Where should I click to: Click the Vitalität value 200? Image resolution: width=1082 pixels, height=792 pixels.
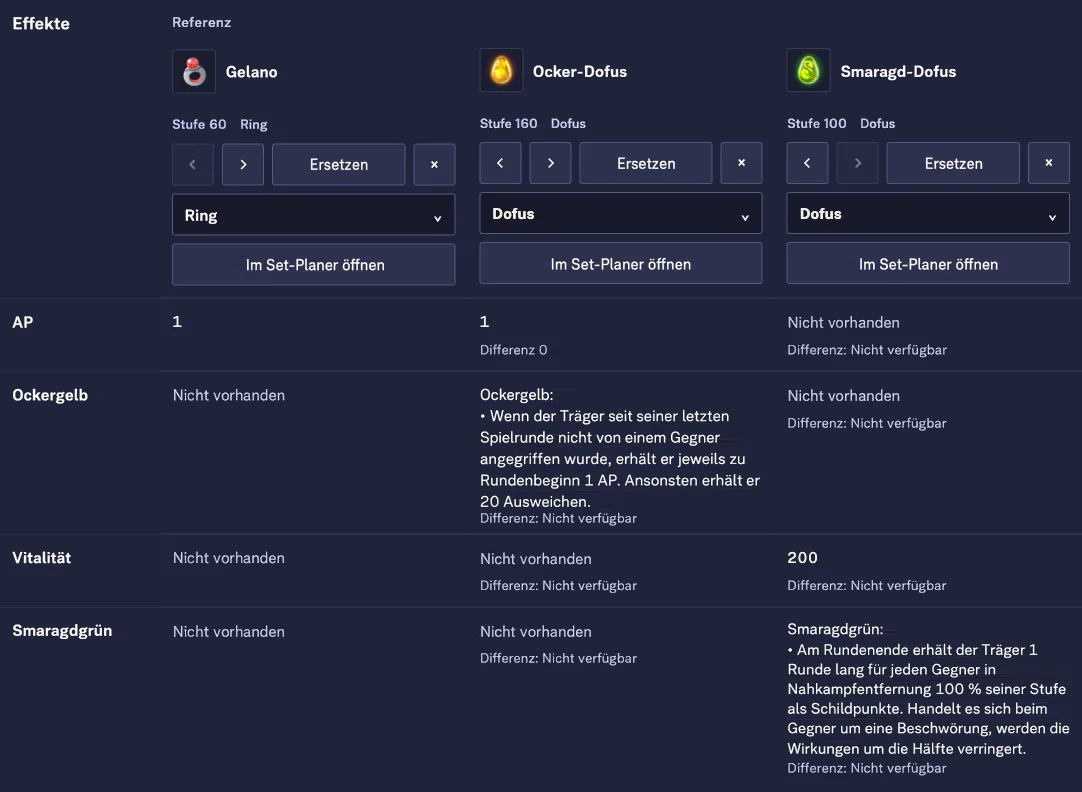803,557
